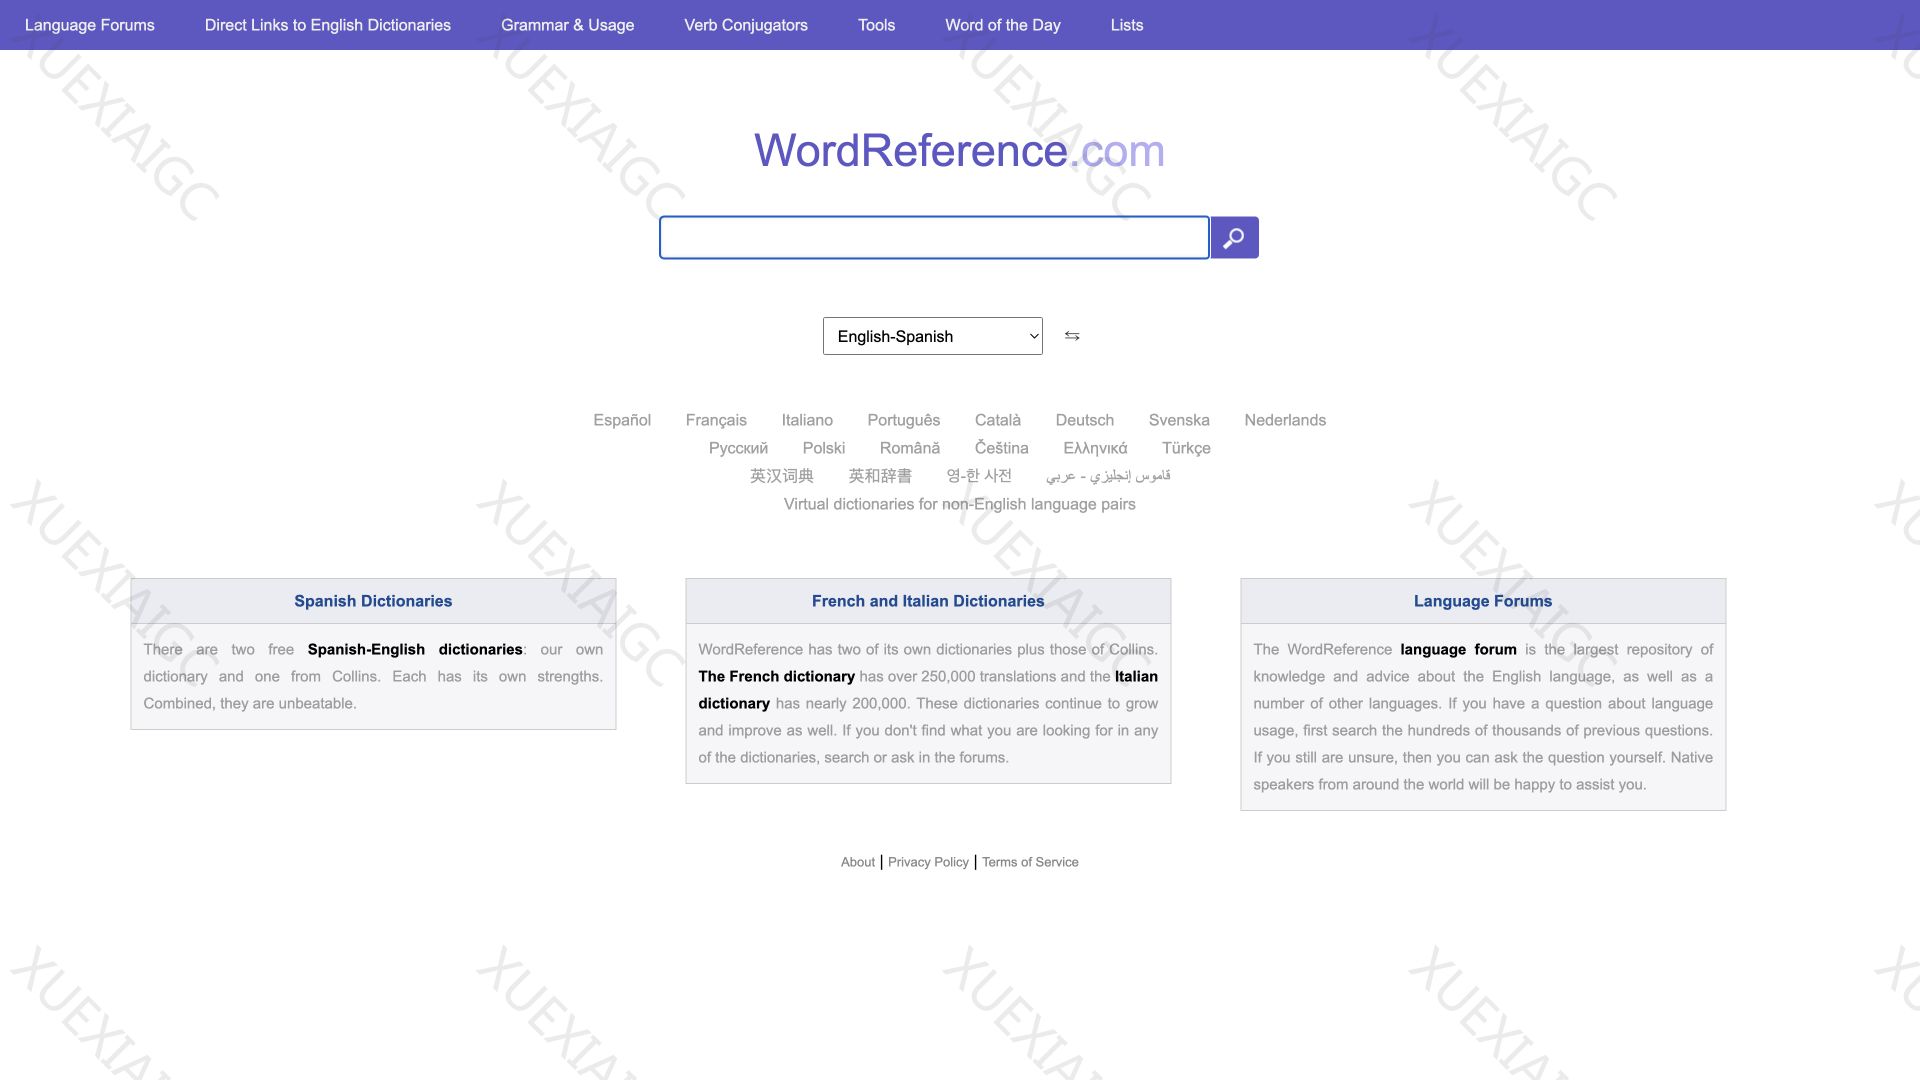
Task: Switch site language to Català
Action: [998, 420]
